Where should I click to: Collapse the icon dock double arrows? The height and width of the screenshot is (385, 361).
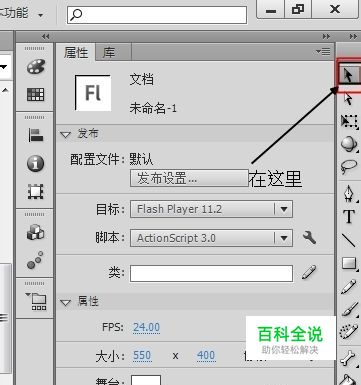[46, 36]
